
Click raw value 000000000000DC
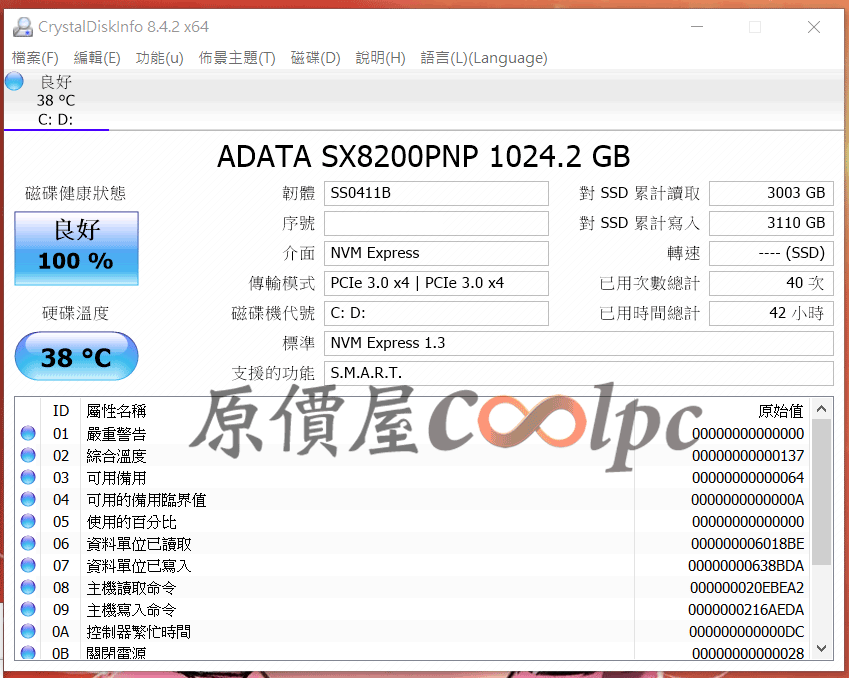point(747,631)
